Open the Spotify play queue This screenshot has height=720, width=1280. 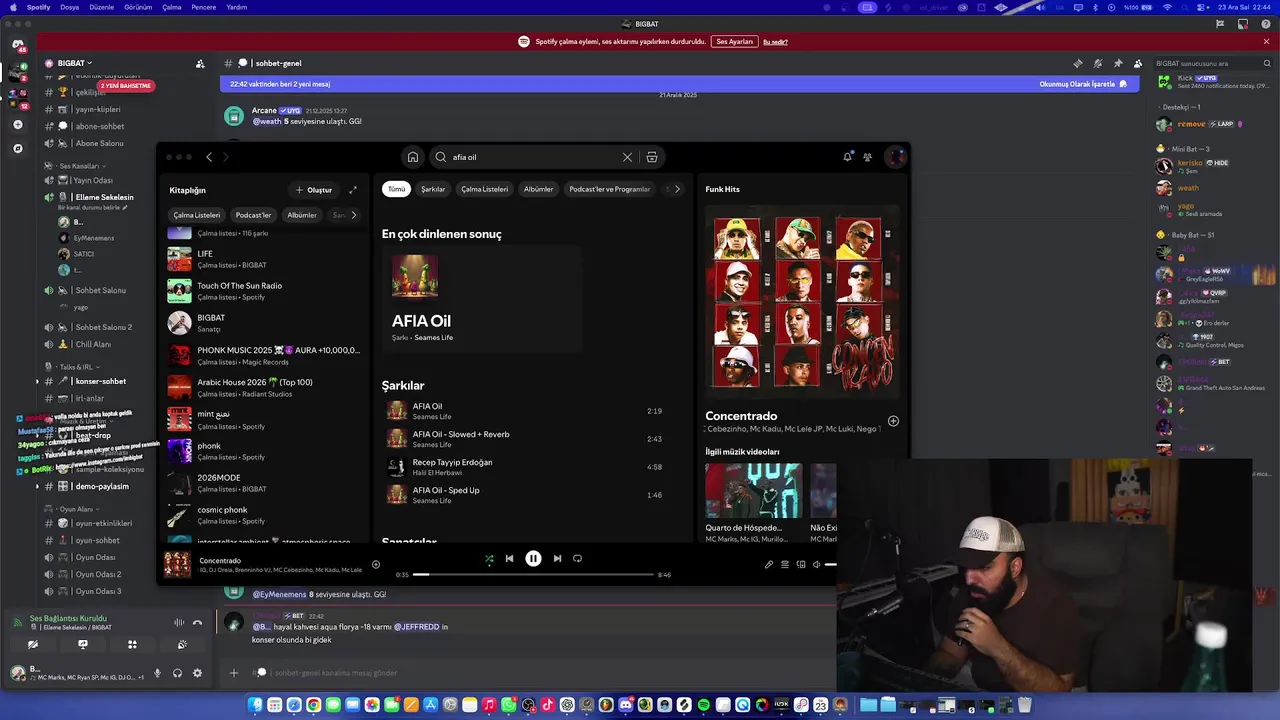(x=785, y=564)
